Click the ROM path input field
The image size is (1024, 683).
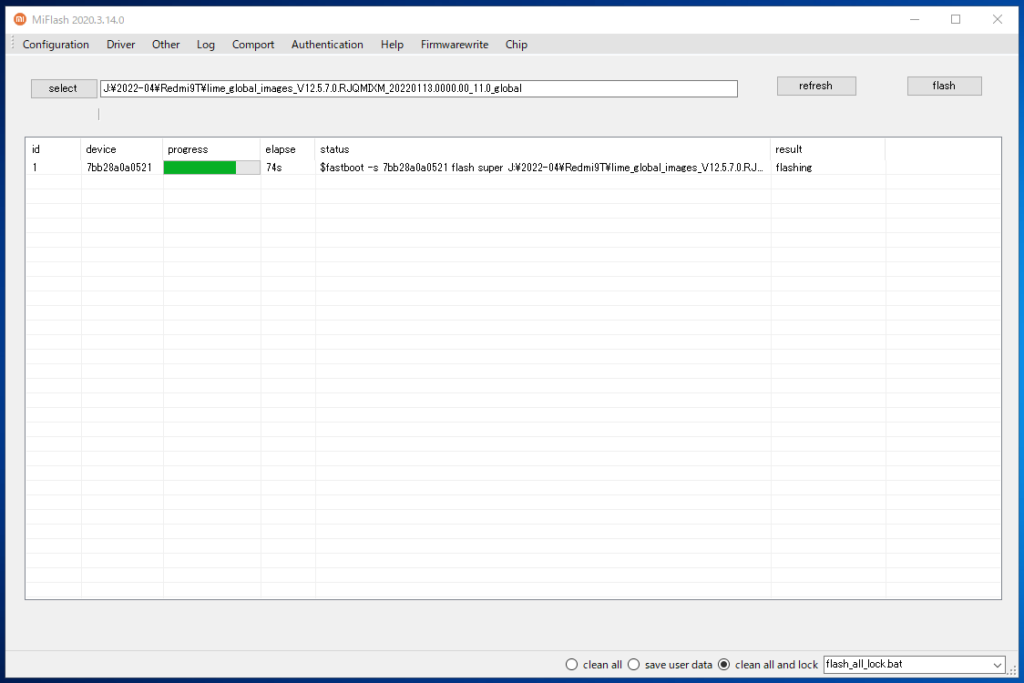pos(417,88)
